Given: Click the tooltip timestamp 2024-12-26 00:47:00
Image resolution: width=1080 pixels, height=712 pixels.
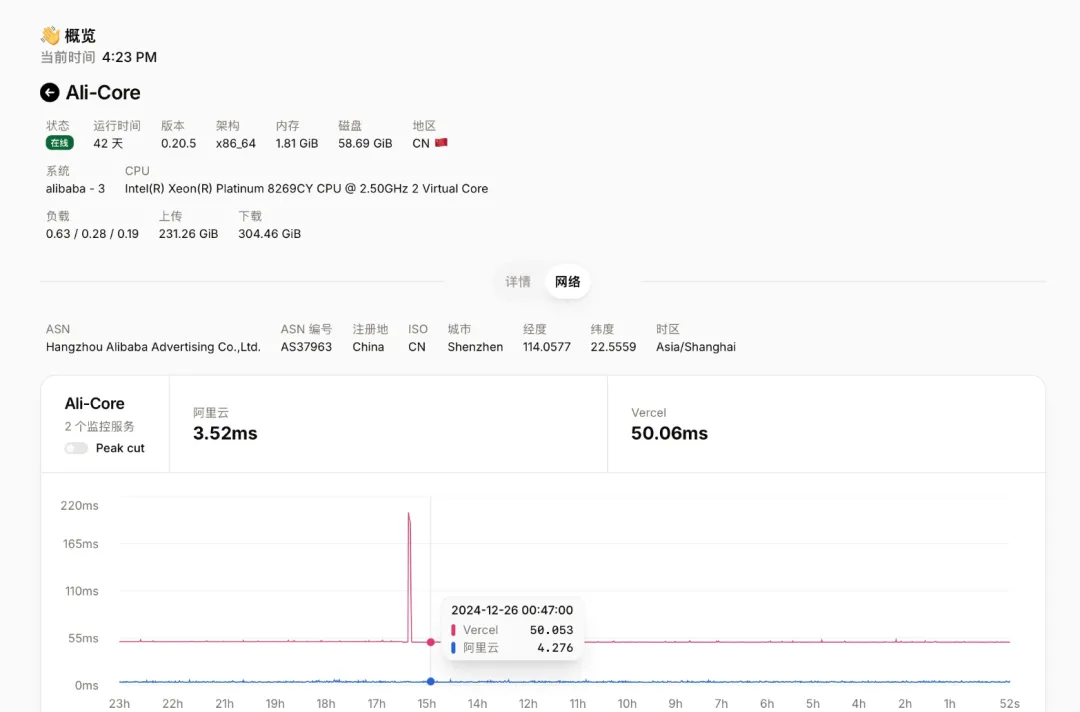Looking at the screenshot, I should pyautogui.click(x=512, y=610).
